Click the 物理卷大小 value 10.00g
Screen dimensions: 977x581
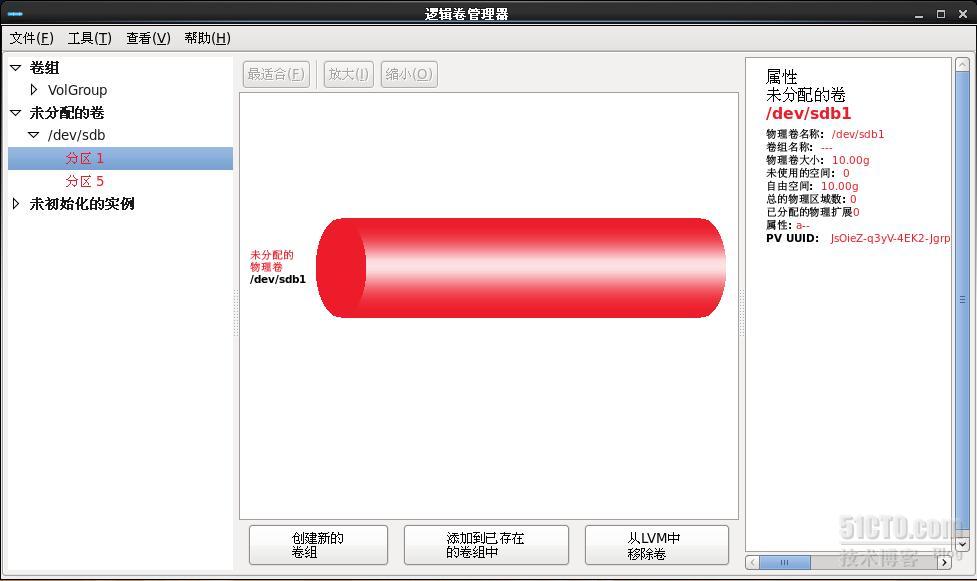click(851, 160)
